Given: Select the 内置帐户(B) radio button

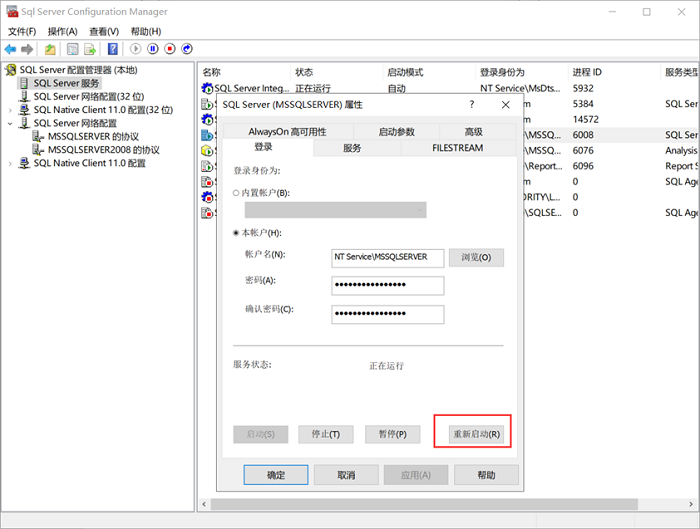Looking at the screenshot, I should coord(236,193).
